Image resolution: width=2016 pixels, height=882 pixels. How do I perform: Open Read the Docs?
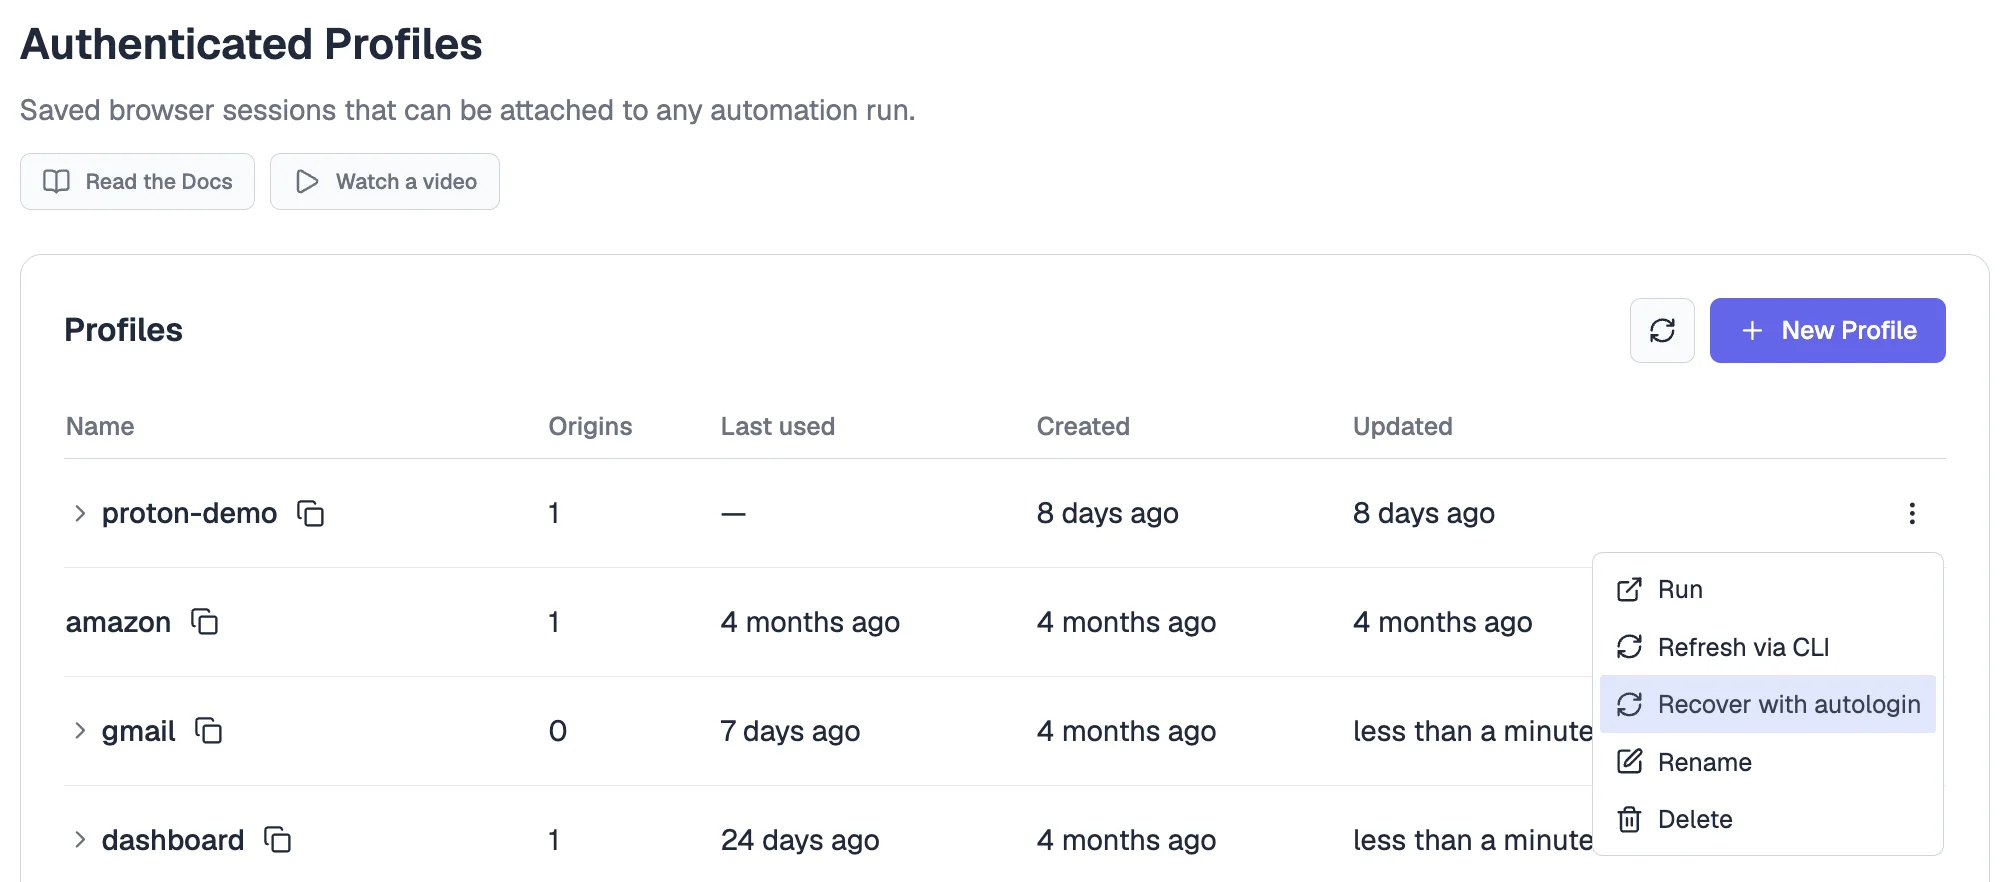coord(138,181)
